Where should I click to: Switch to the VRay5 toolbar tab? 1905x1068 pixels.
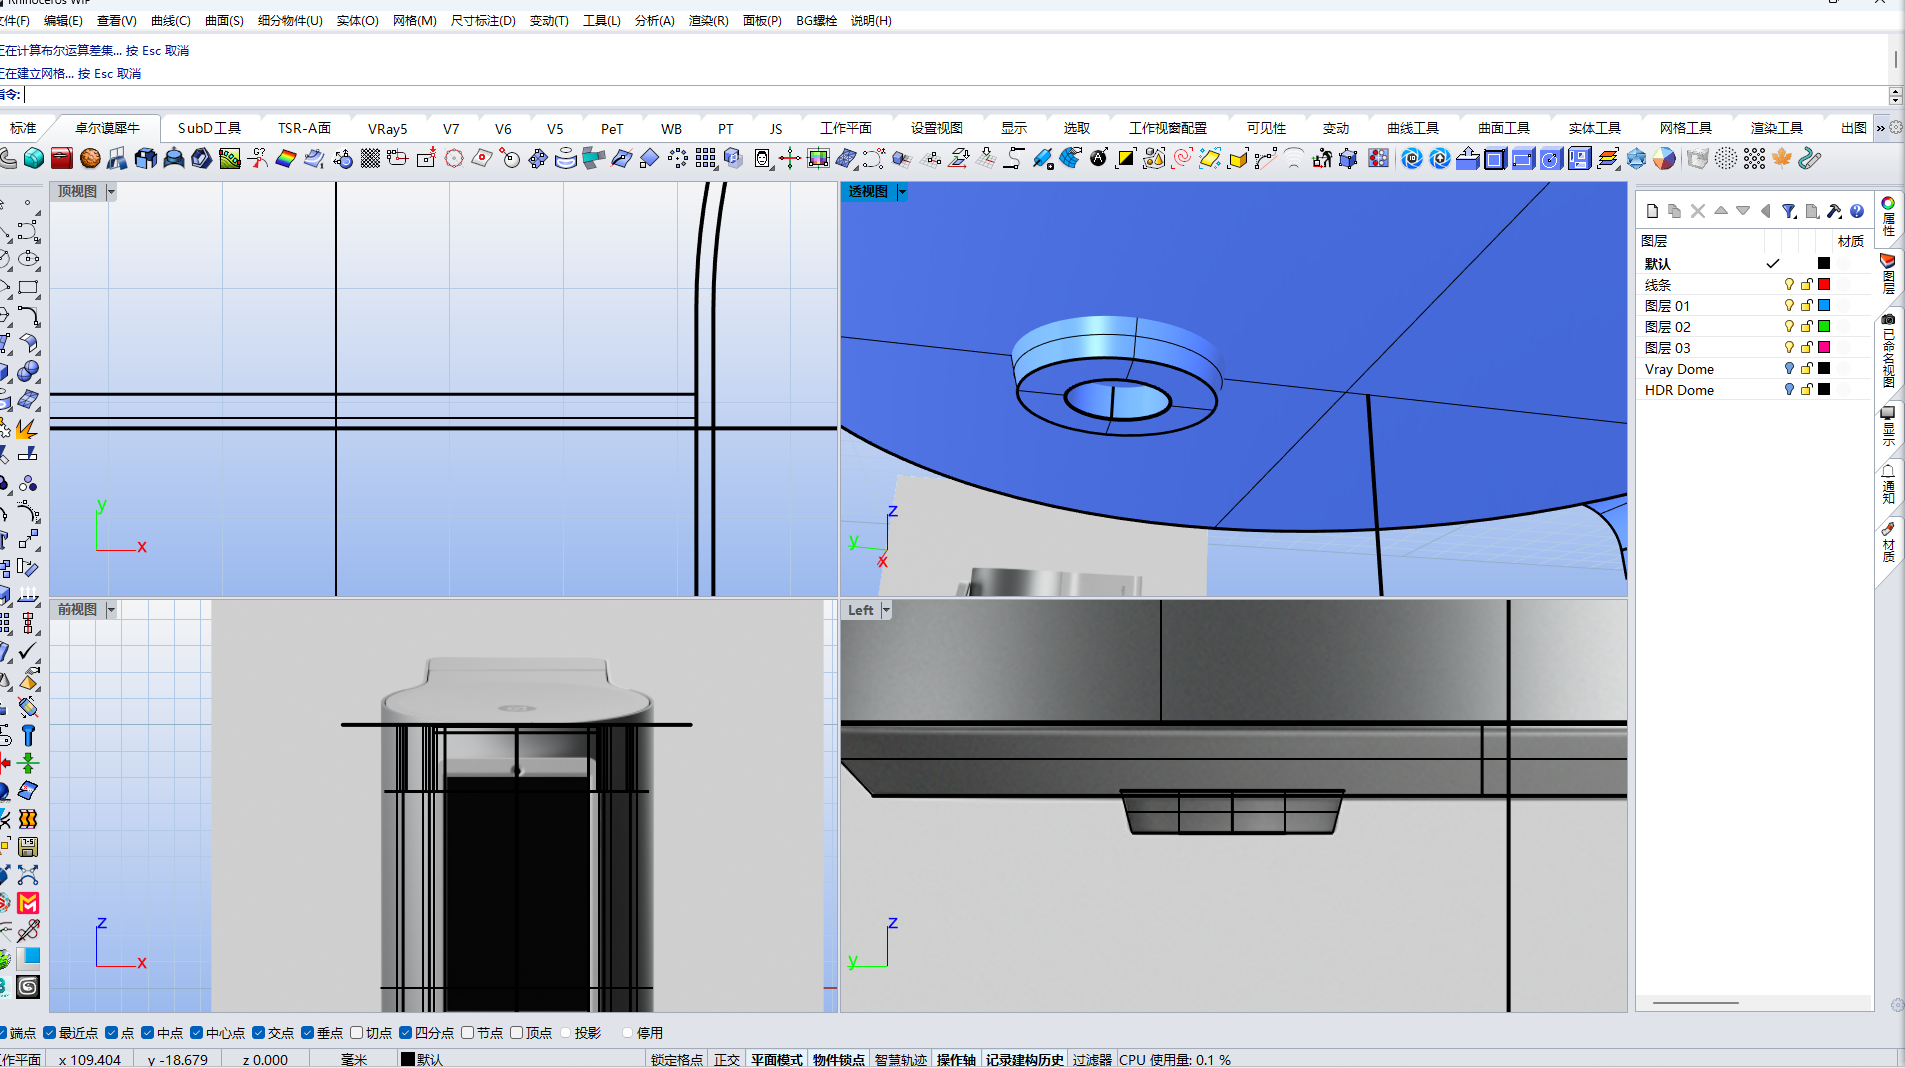coord(387,128)
